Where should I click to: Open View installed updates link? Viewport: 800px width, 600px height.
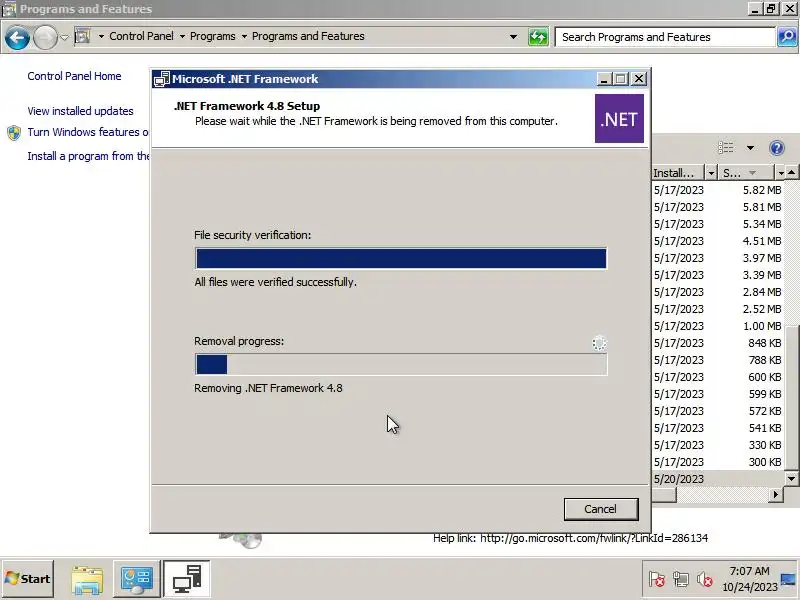click(81, 111)
